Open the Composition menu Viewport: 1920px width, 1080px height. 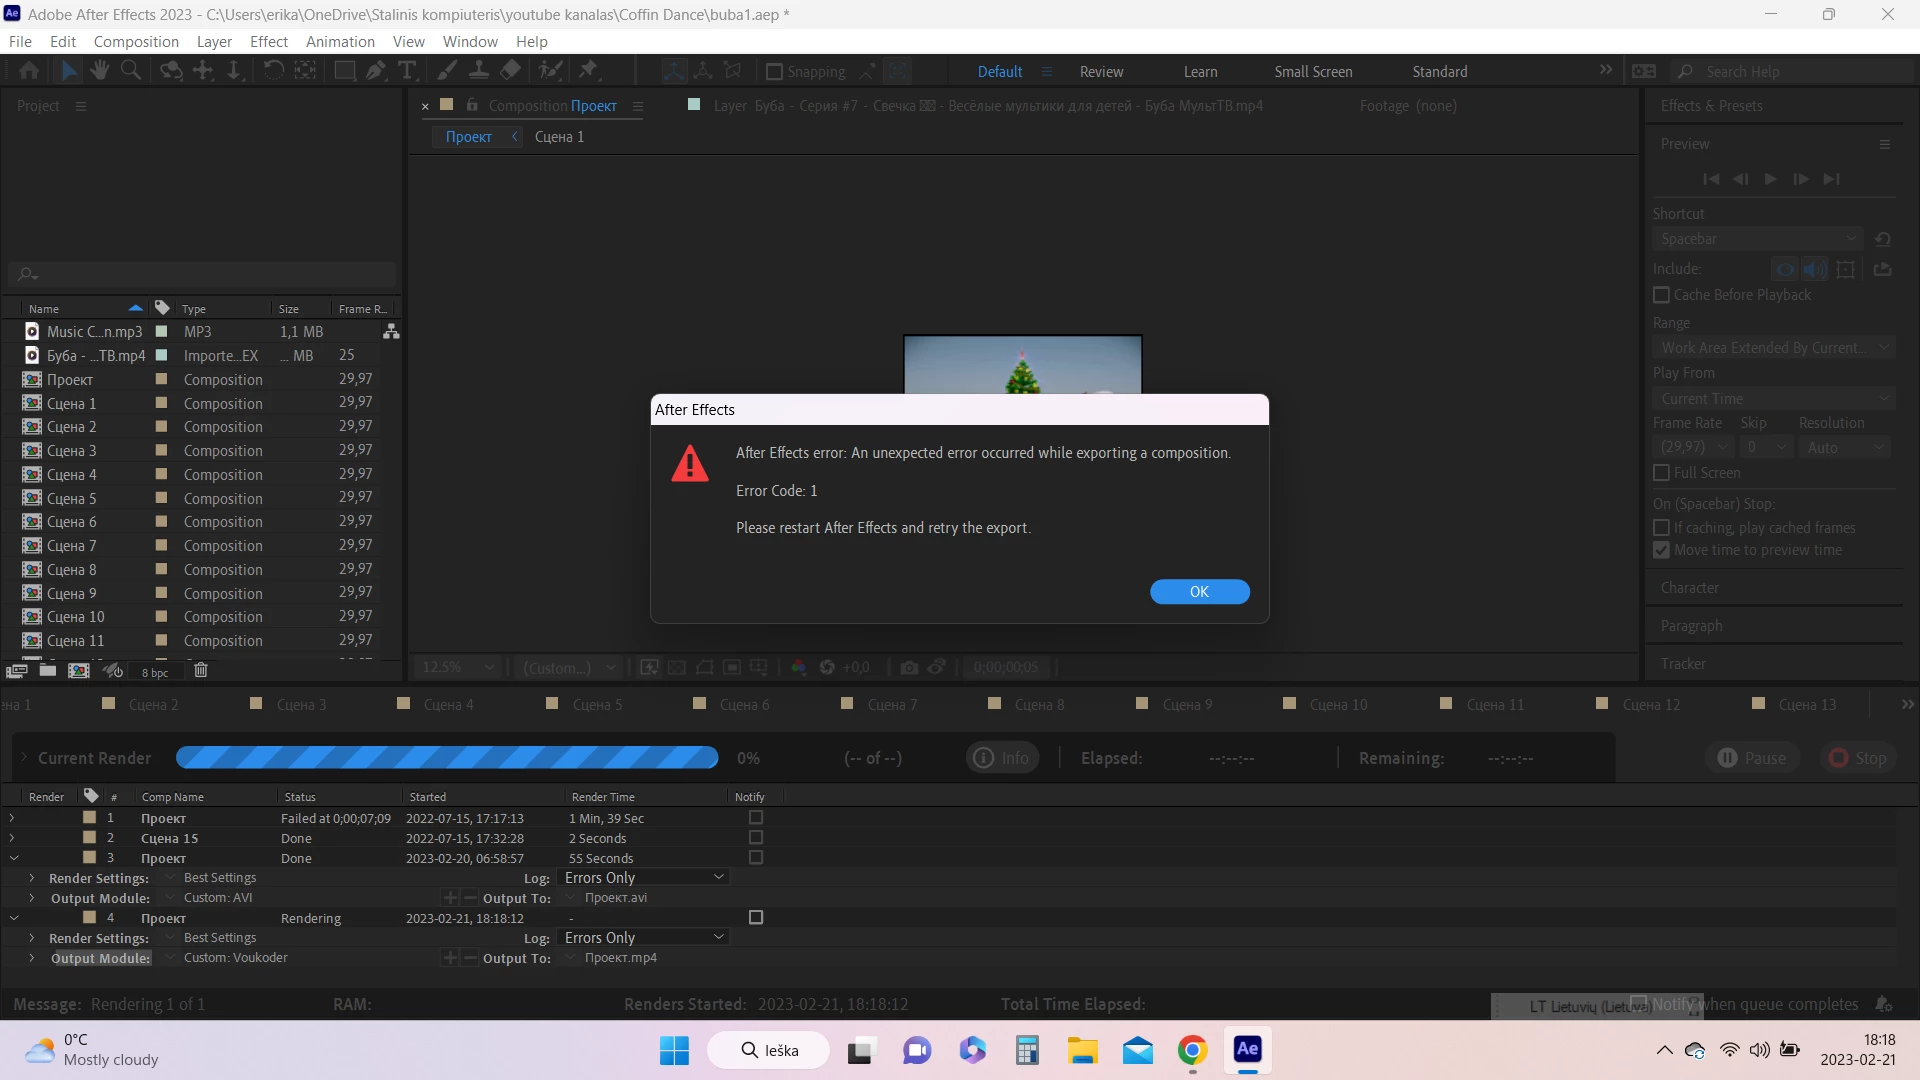[x=136, y=42]
